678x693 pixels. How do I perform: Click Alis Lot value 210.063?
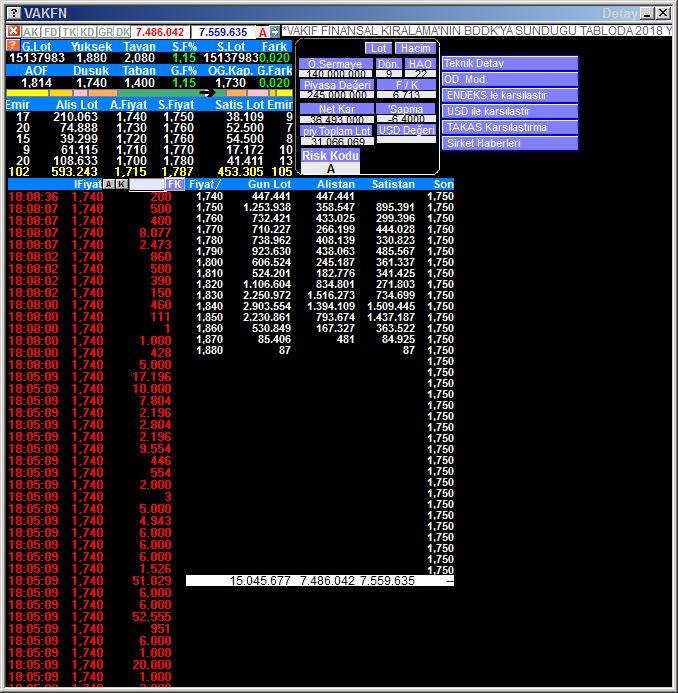point(75,117)
